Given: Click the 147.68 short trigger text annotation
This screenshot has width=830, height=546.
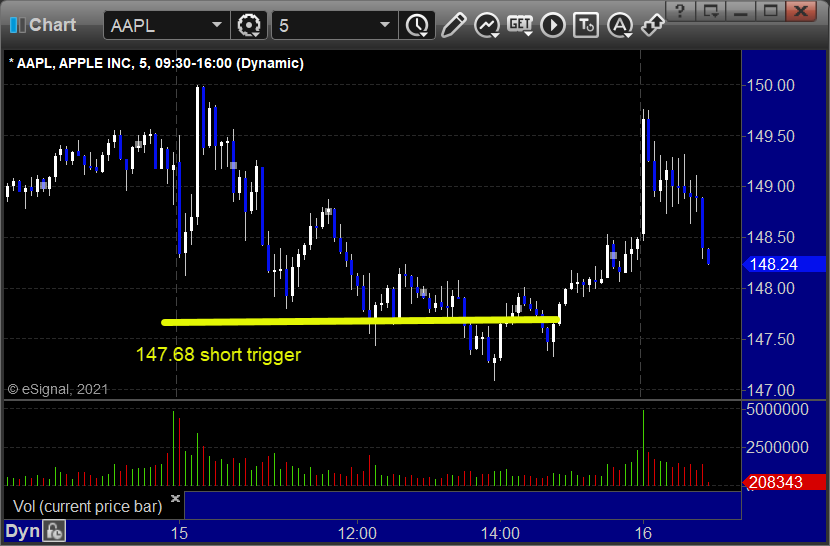Looking at the screenshot, I should 218,354.
